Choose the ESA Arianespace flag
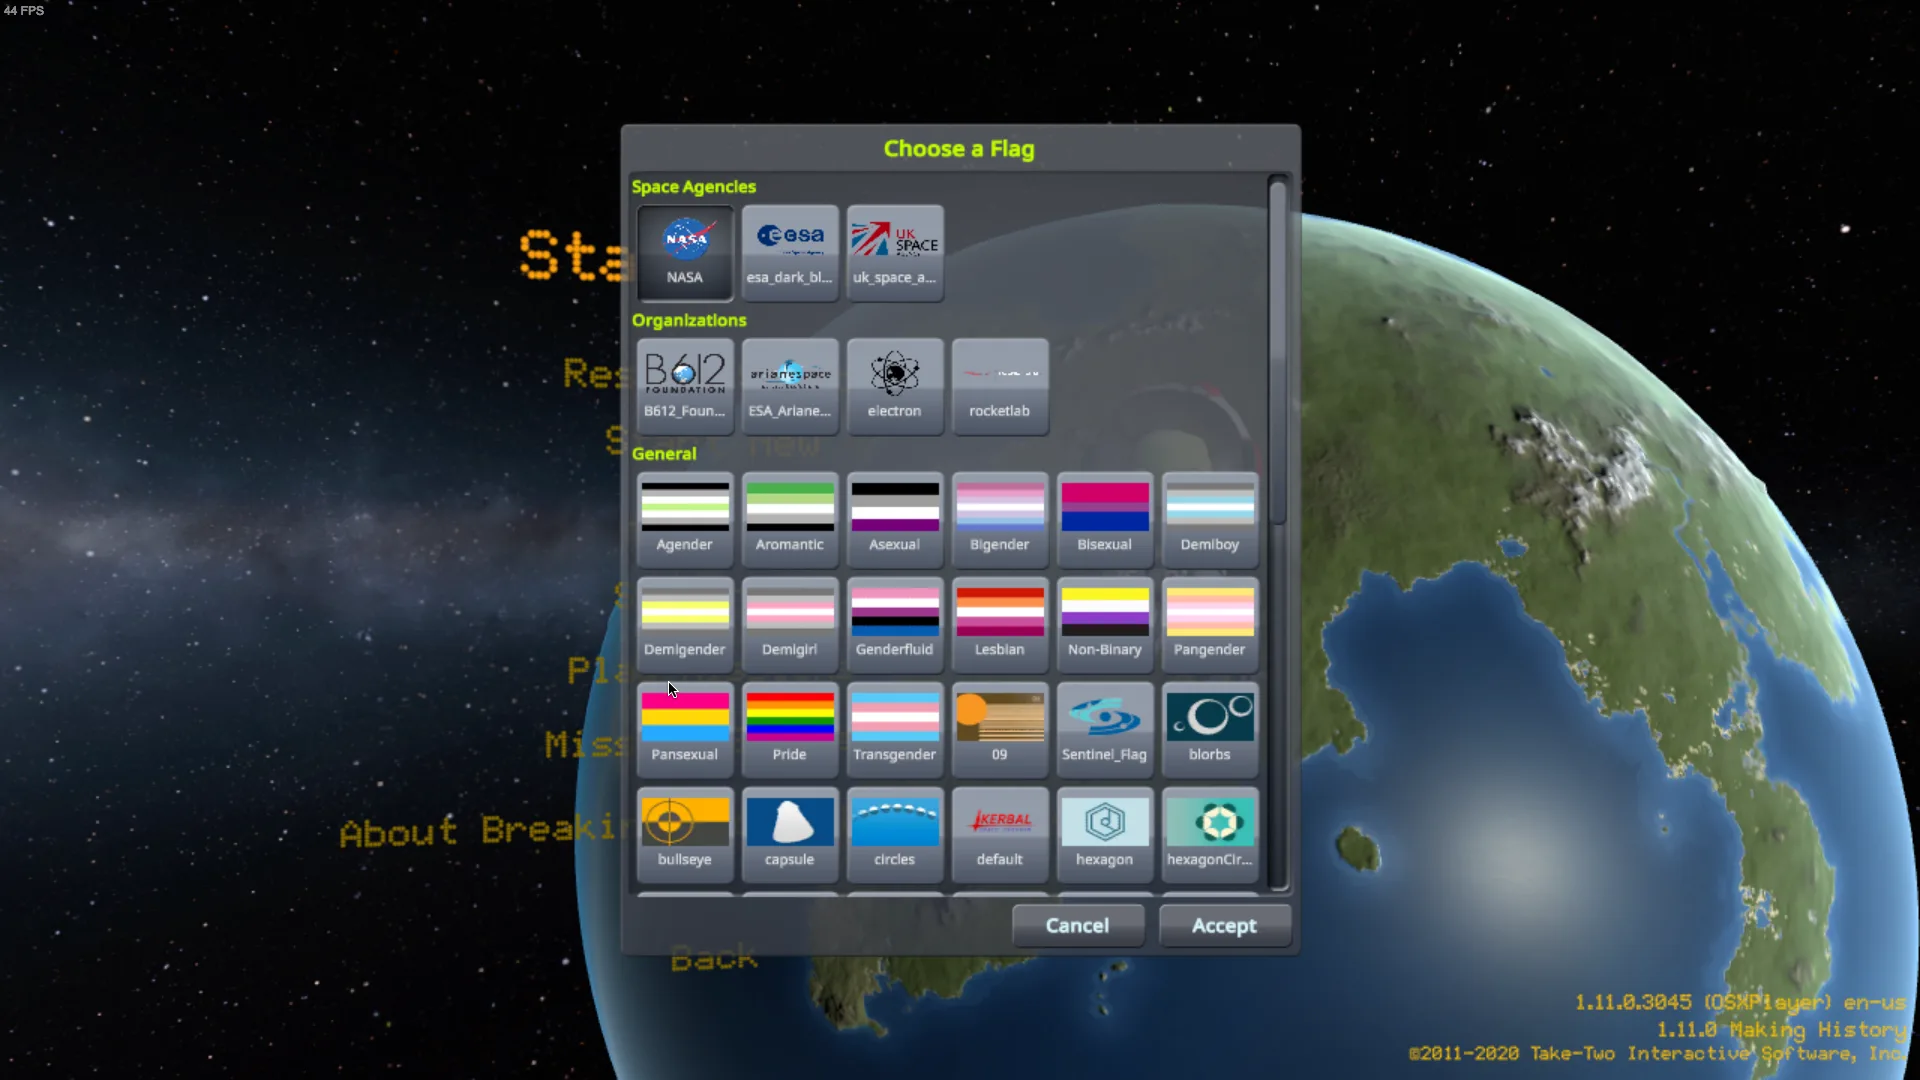The width and height of the screenshot is (1920, 1080). pyautogui.click(x=790, y=387)
